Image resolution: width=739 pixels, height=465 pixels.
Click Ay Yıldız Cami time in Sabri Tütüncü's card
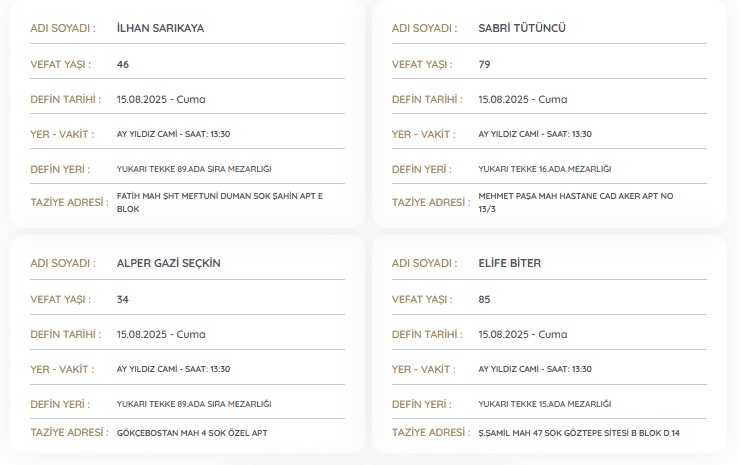point(535,134)
